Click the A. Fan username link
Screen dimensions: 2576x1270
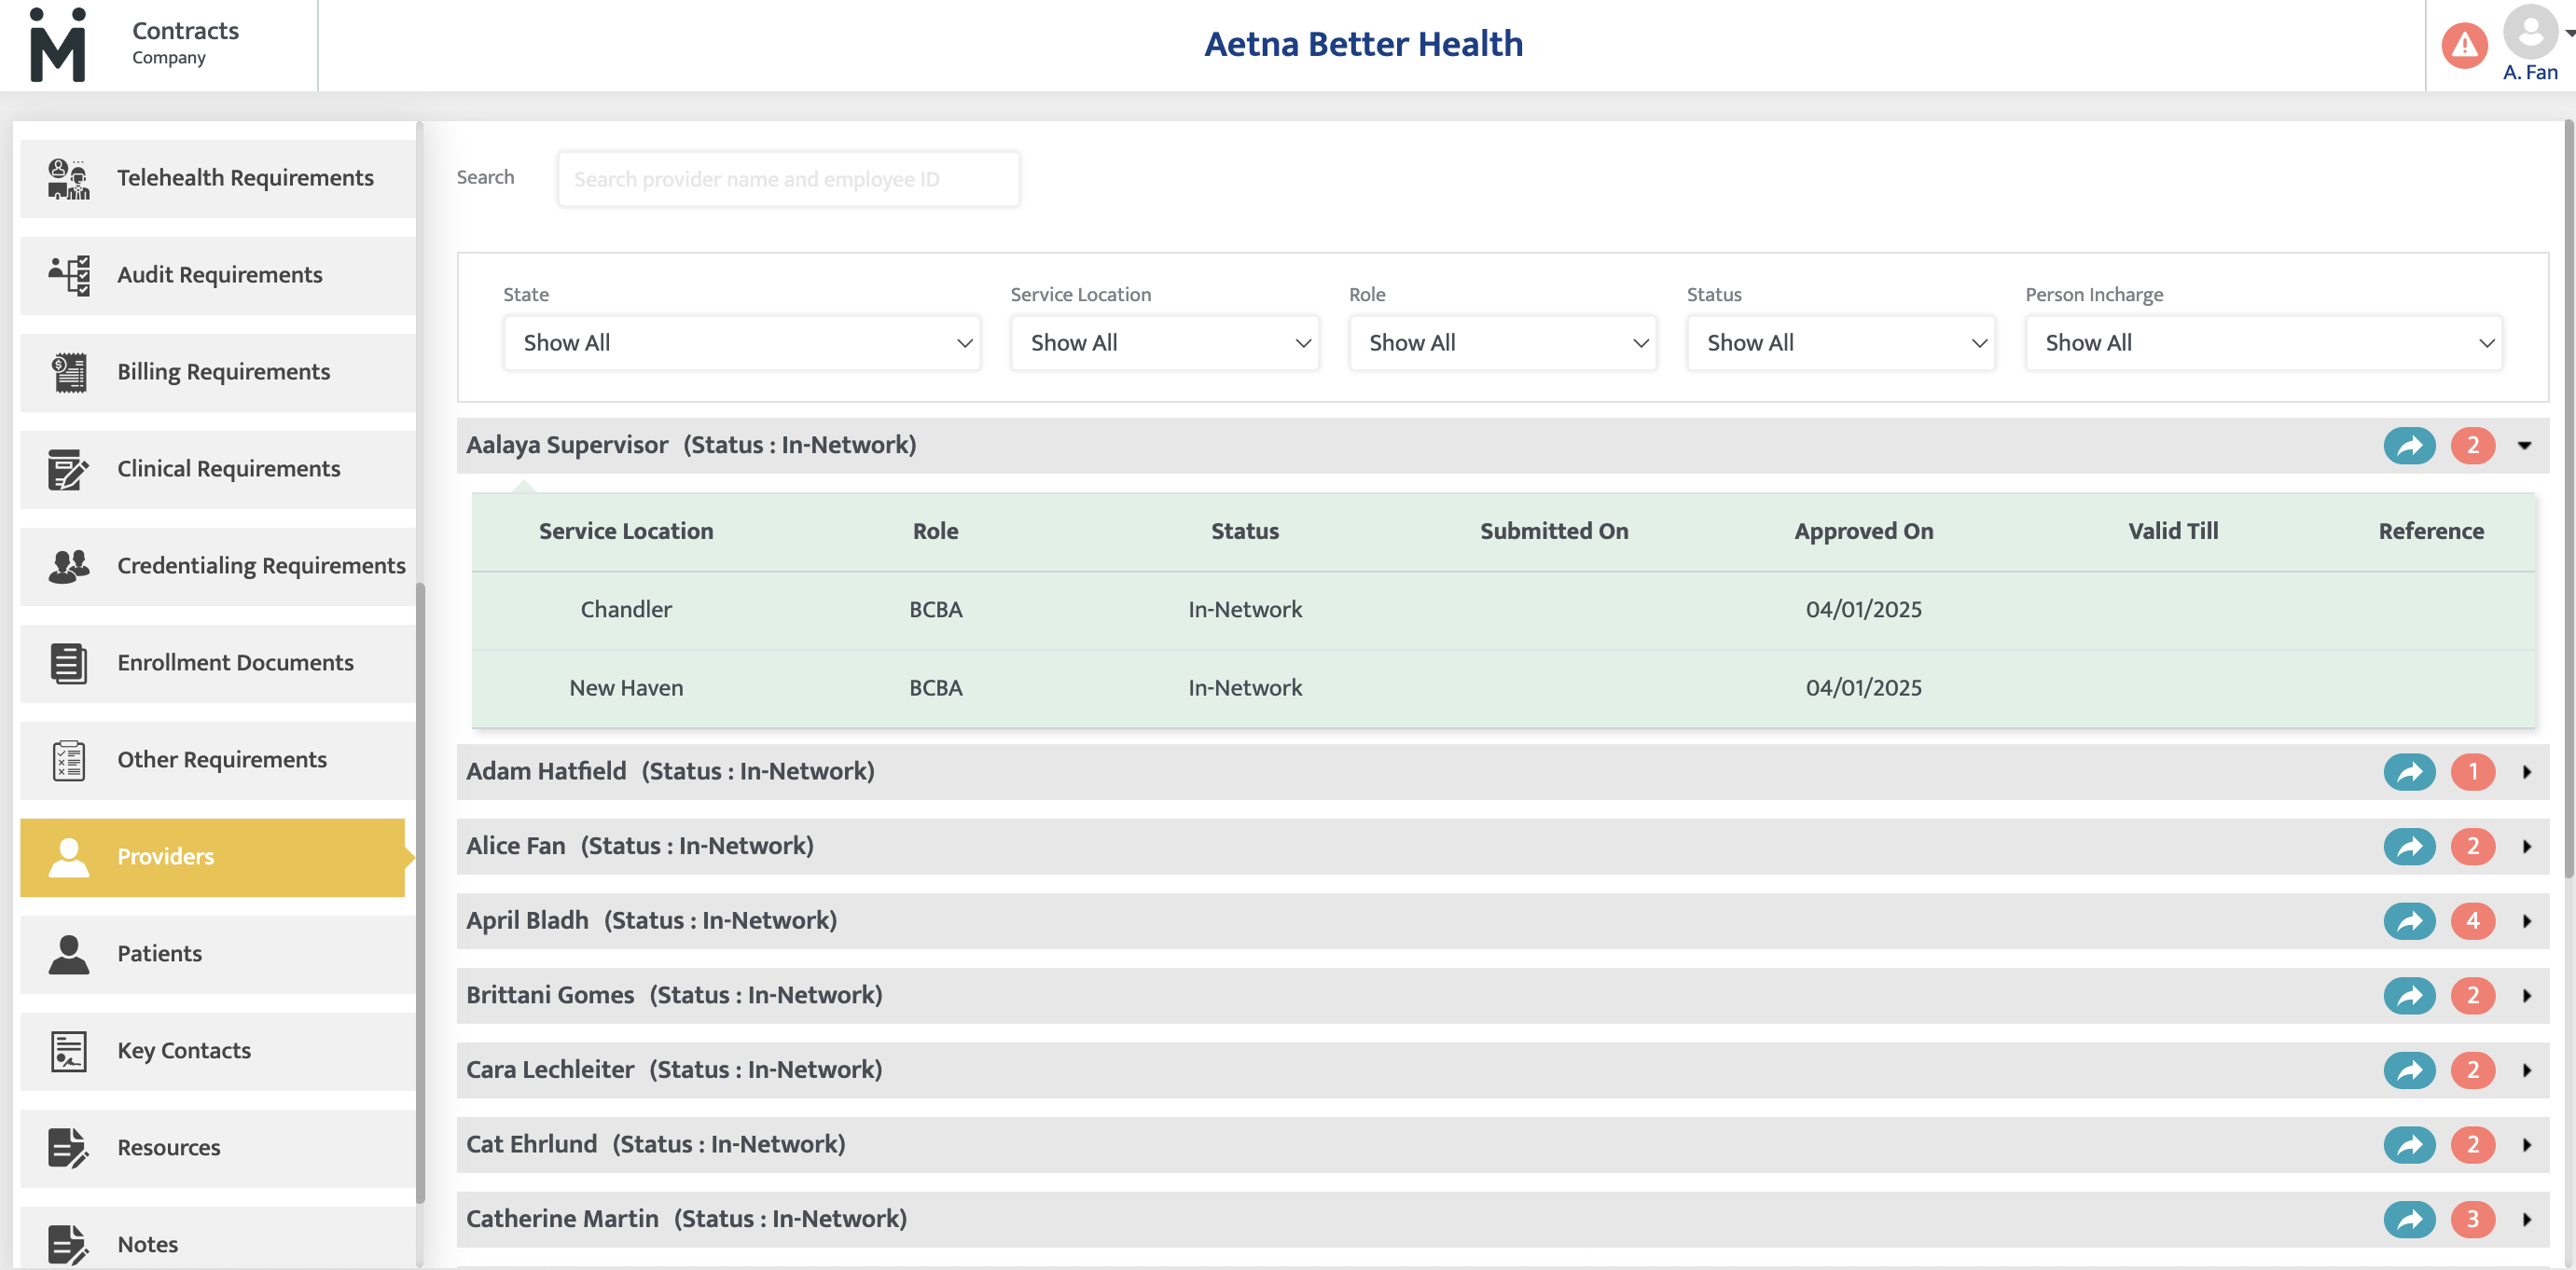click(2530, 73)
